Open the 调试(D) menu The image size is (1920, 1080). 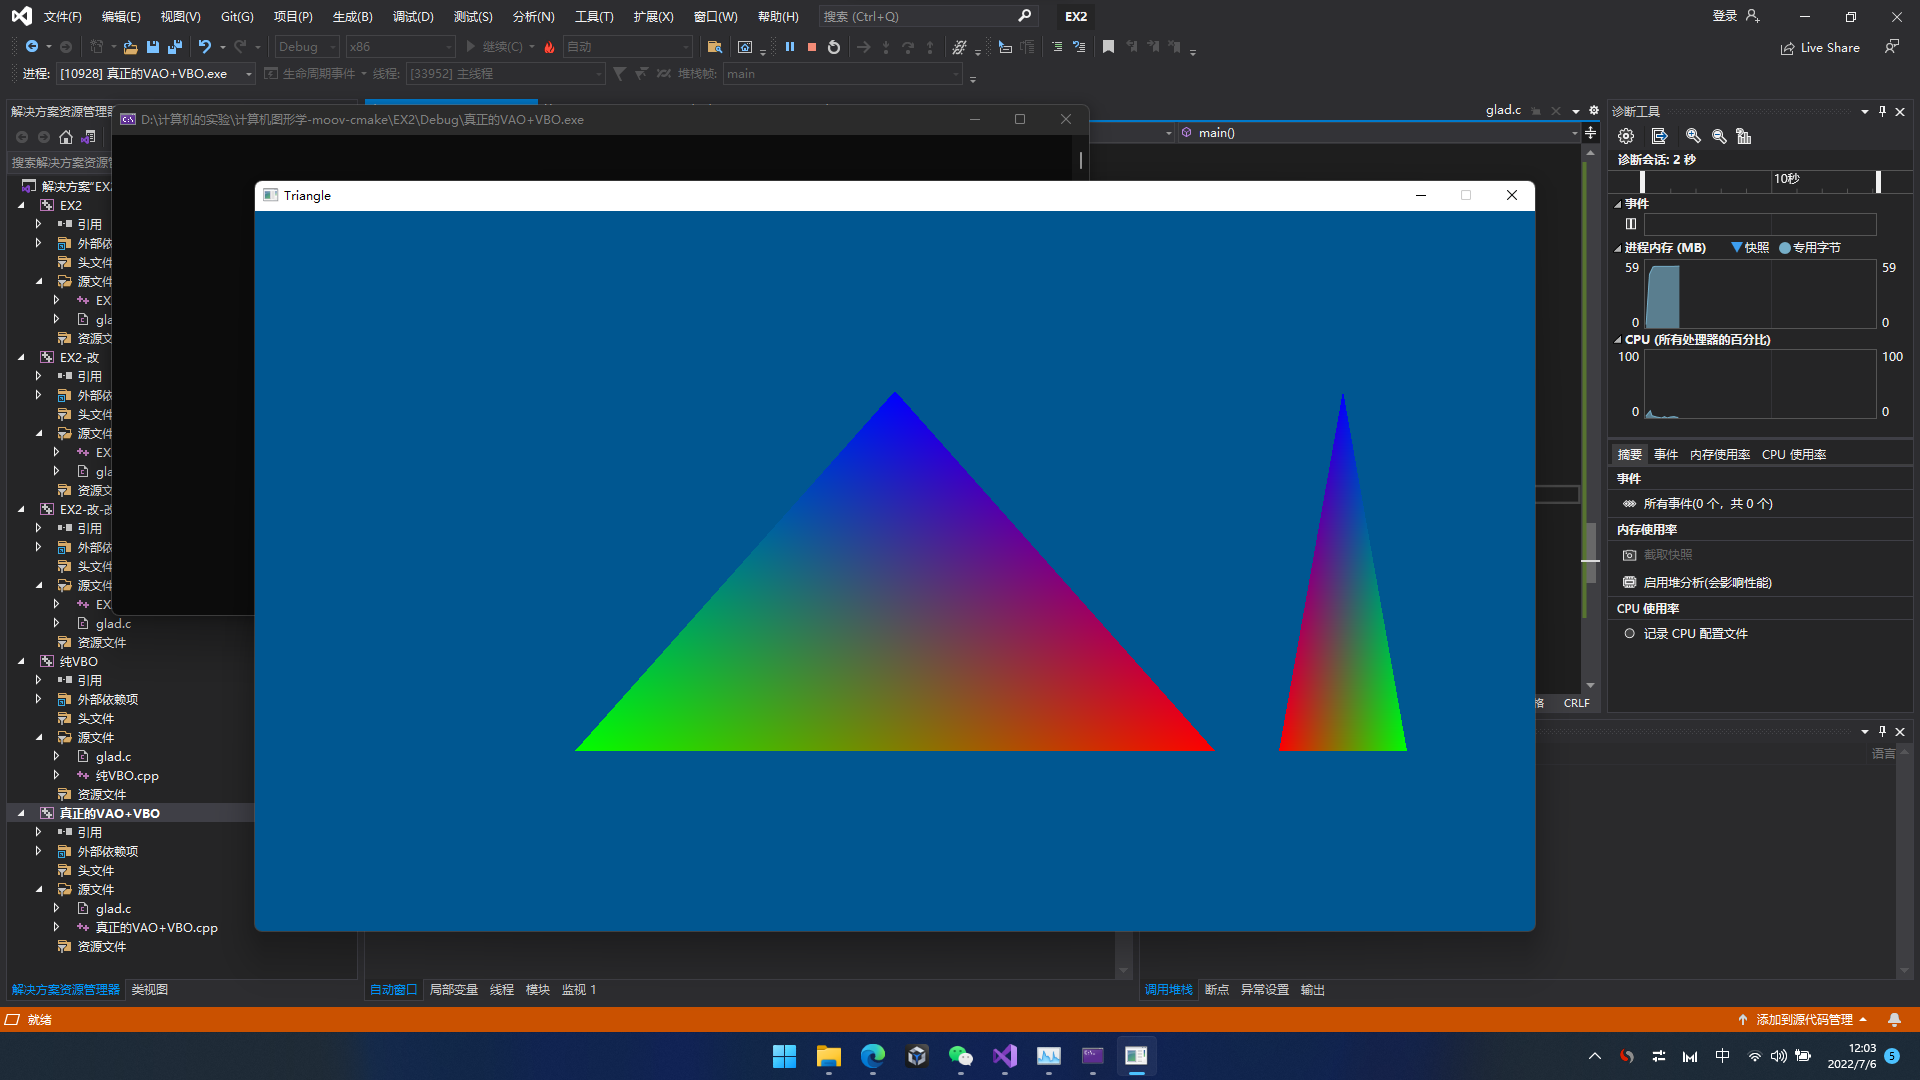413,16
